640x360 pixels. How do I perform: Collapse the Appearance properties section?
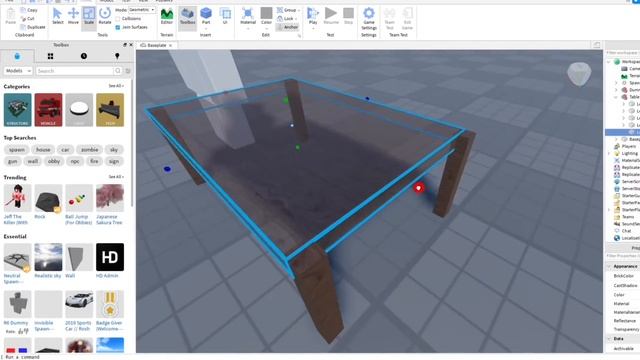tap(609, 266)
